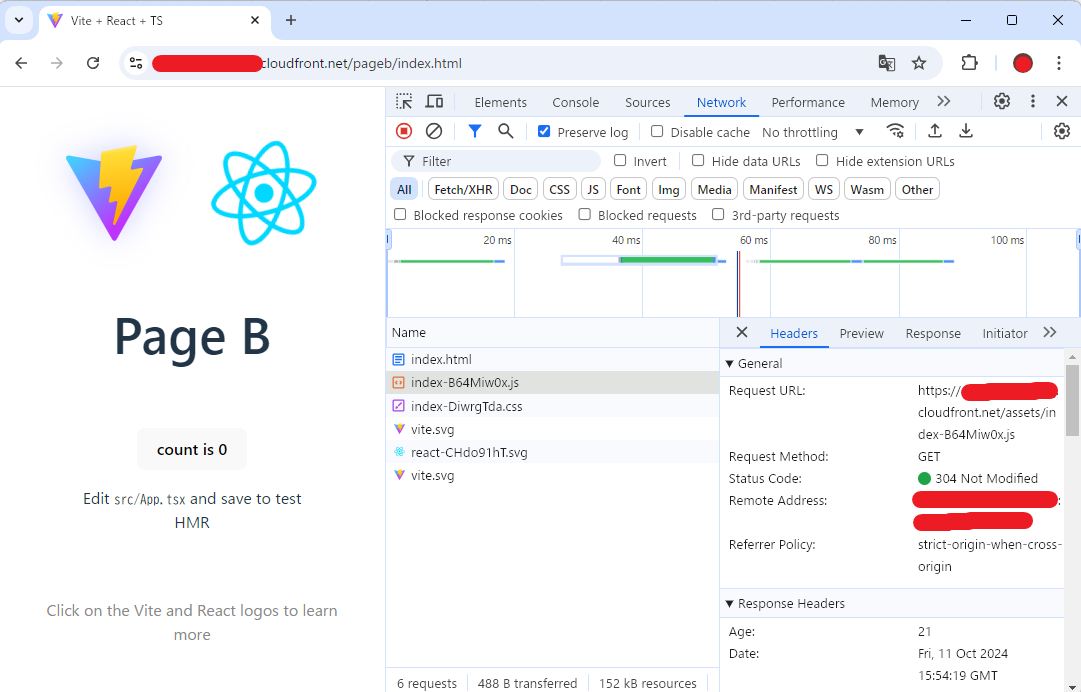Uncheck Preserve log
This screenshot has height=692, width=1081.
tap(544, 131)
